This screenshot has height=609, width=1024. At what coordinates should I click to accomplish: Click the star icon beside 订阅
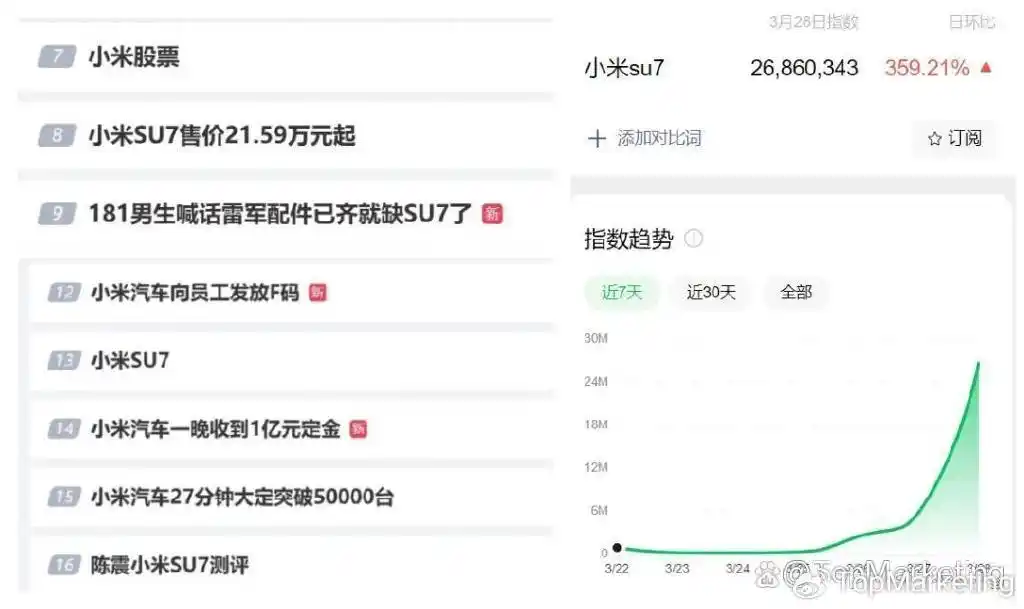click(937, 140)
